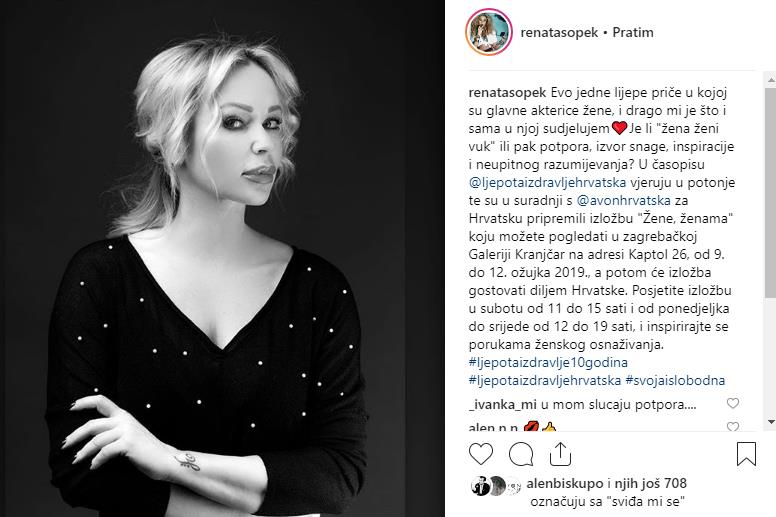This screenshot has height=517, width=776.
Task: Open the #ljepotaizdravljehrvatska hashtag
Action: pyautogui.click(x=544, y=380)
